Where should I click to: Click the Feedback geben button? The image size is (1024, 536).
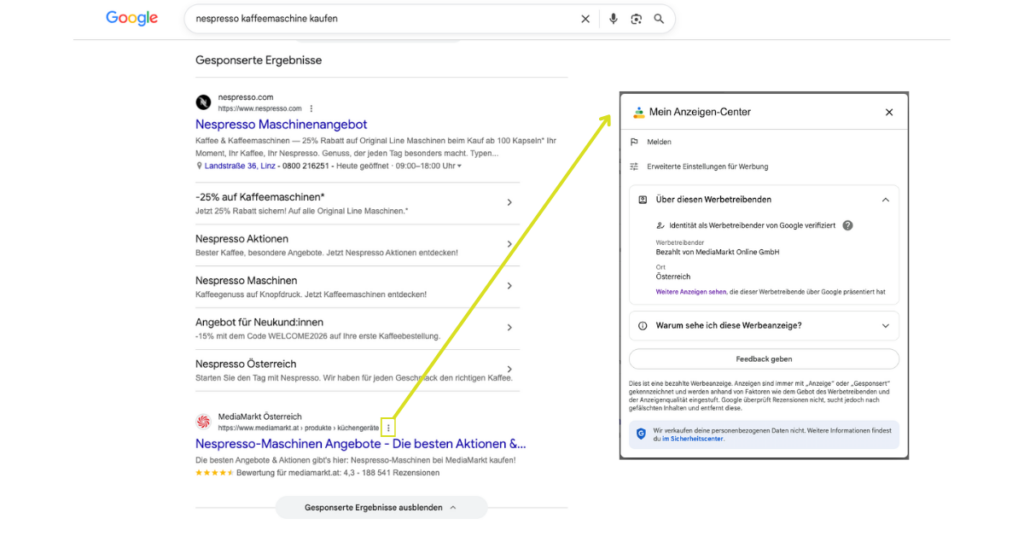pyautogui.click(x=764, y=359)
